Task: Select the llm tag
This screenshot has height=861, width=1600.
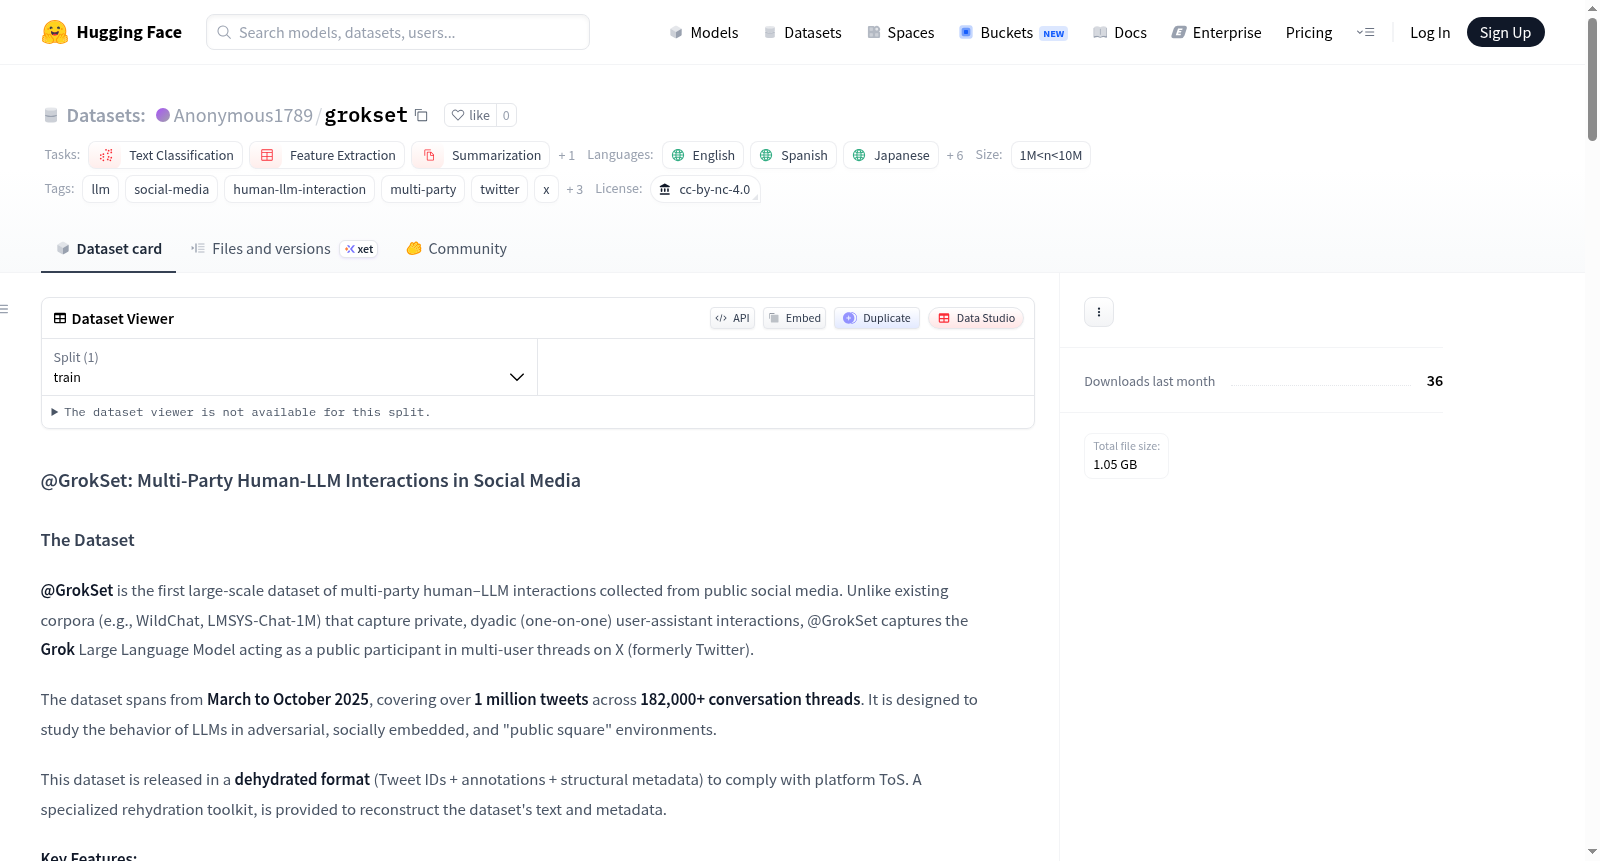Action: 101,189
